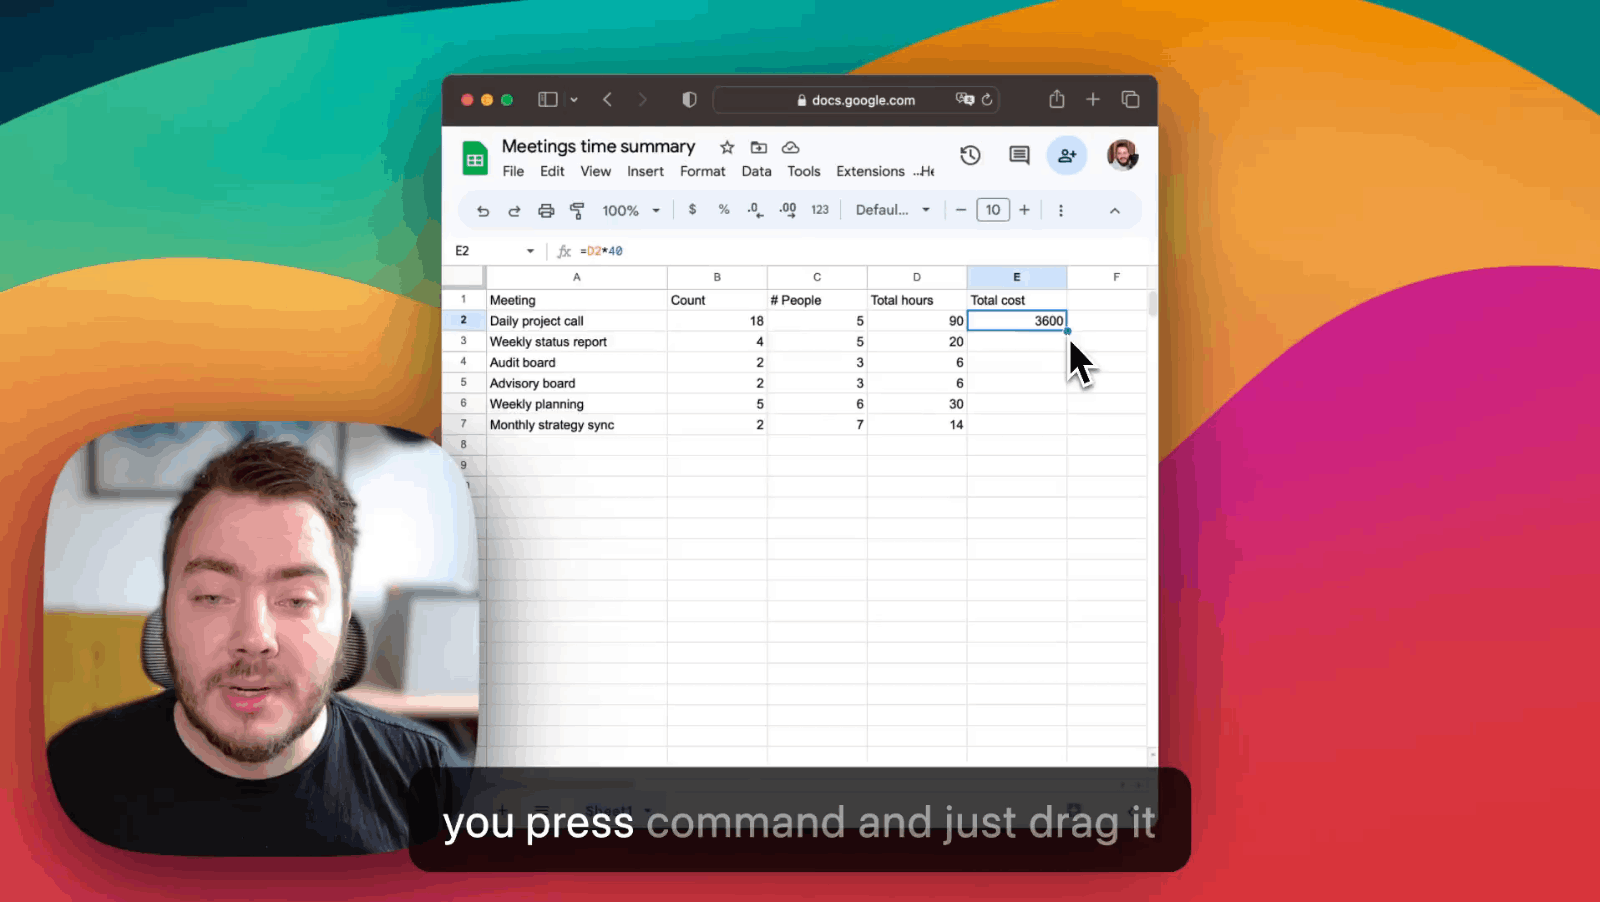Click the docs.google.com address bar
Viewport: 1600px width, 902px height.
855,100
